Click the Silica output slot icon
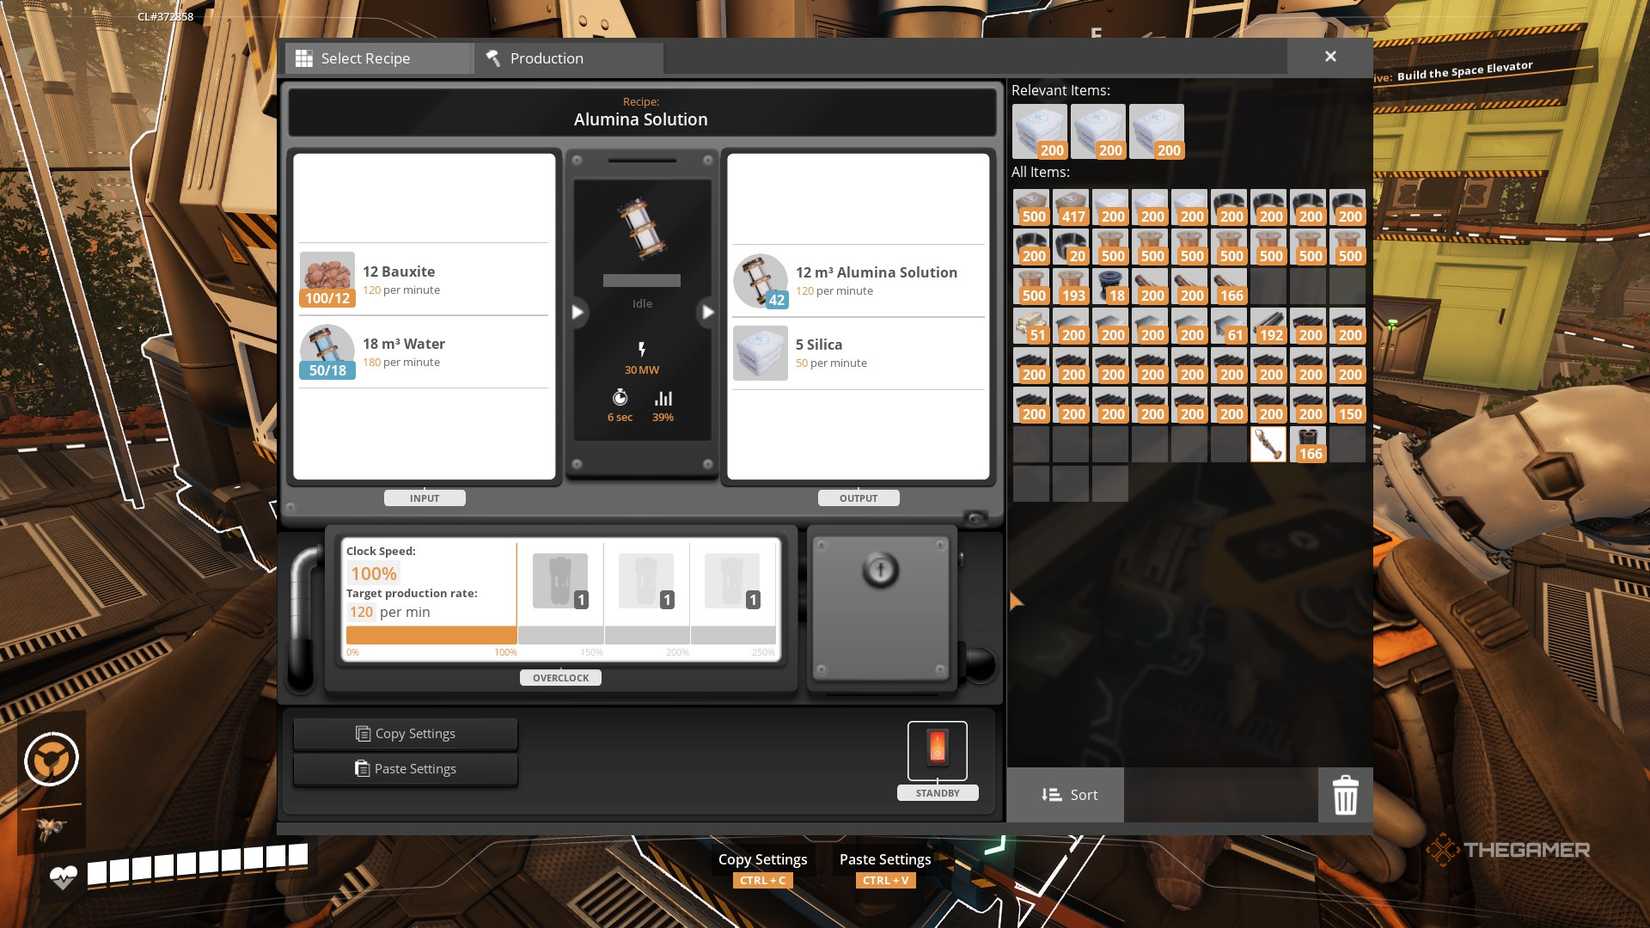 (x=760, y=353)
